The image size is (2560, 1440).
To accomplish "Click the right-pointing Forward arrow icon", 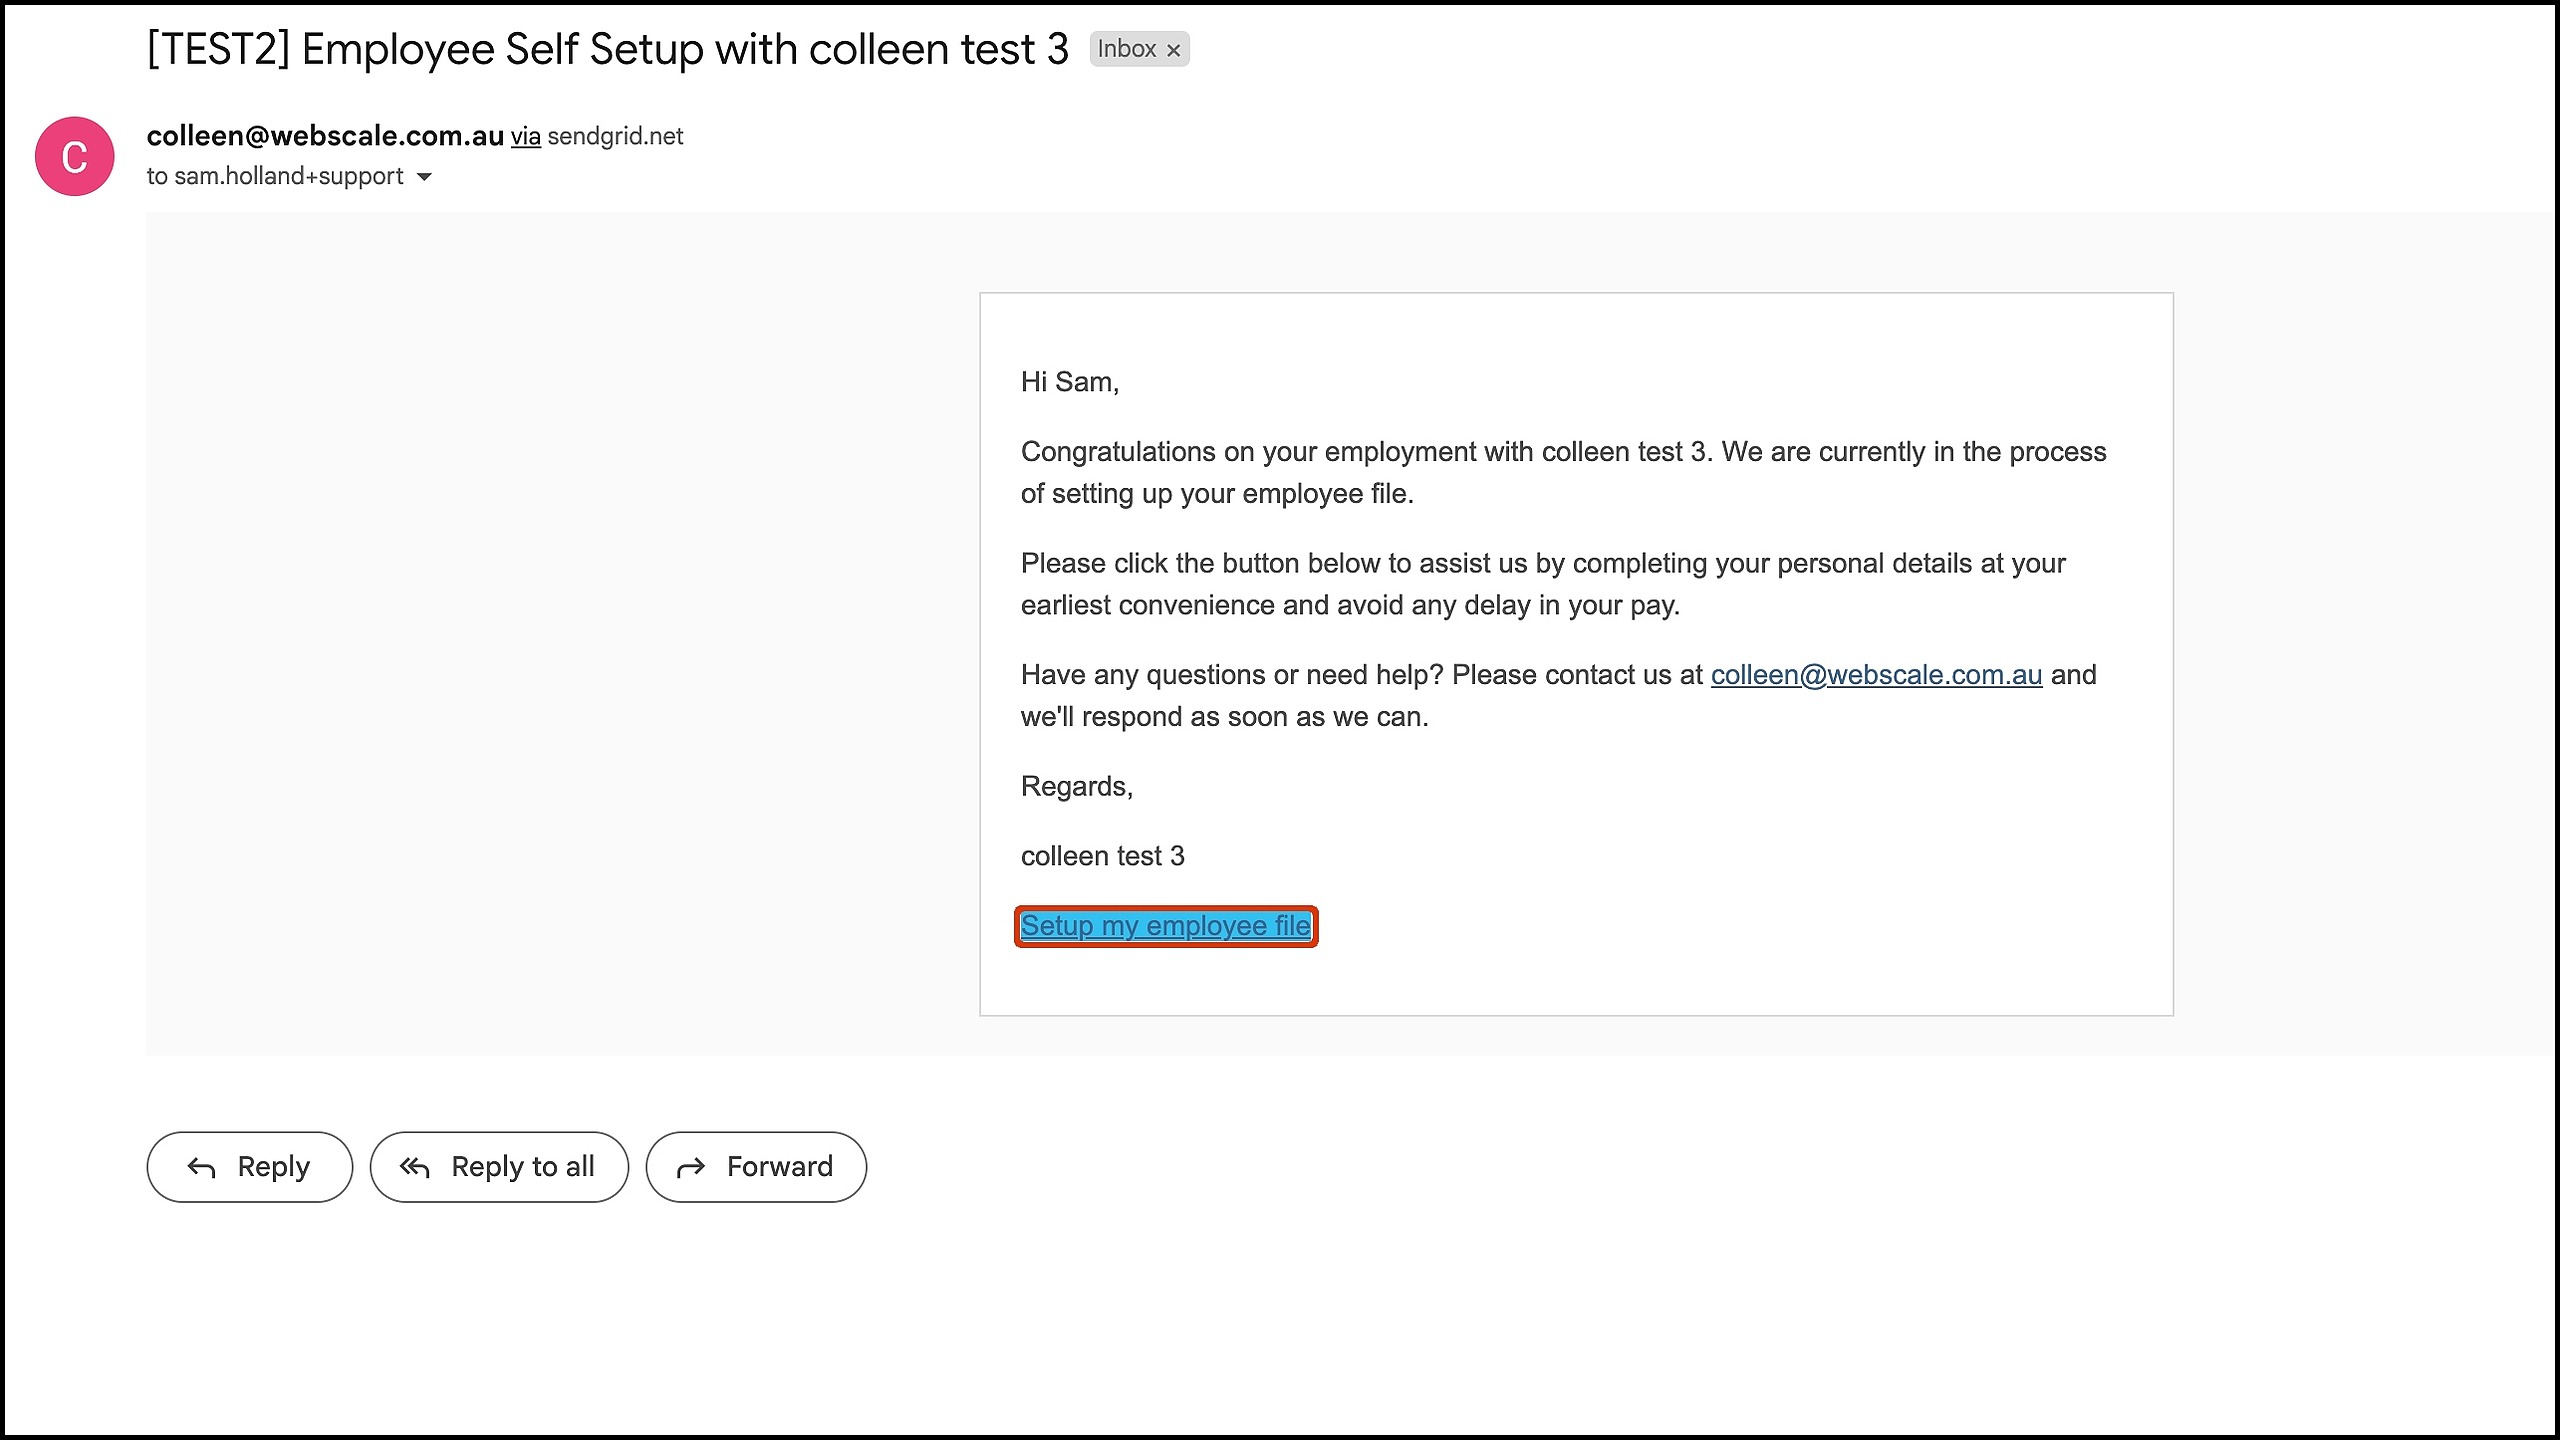I will (691, 1167).
